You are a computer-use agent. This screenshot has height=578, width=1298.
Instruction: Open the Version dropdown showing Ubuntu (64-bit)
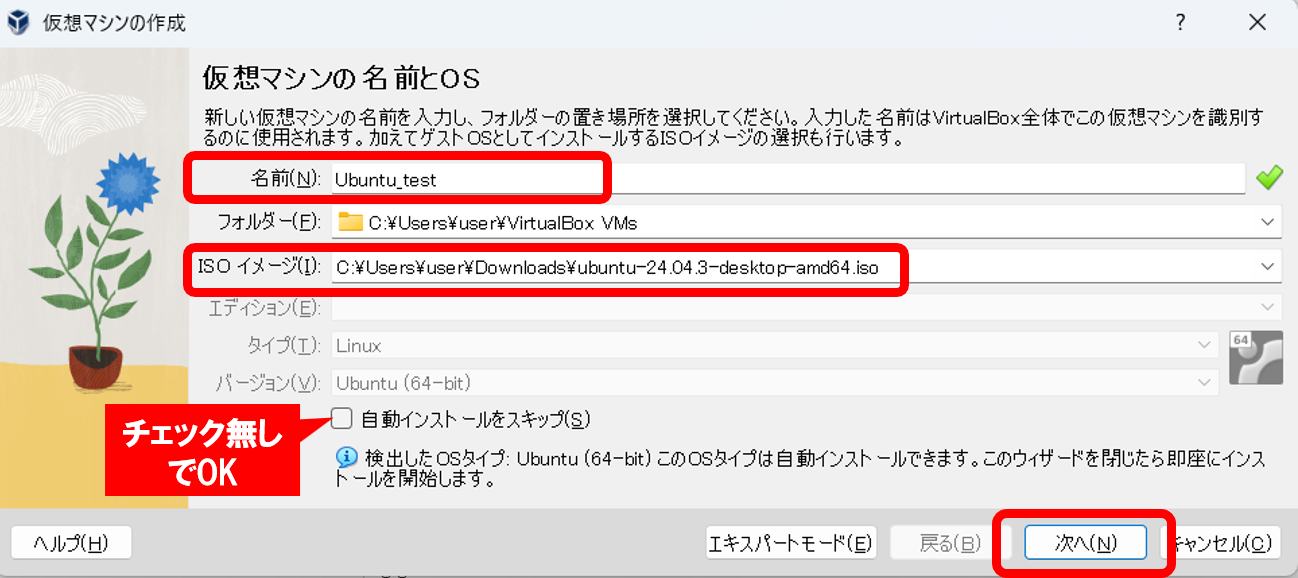1203,383
